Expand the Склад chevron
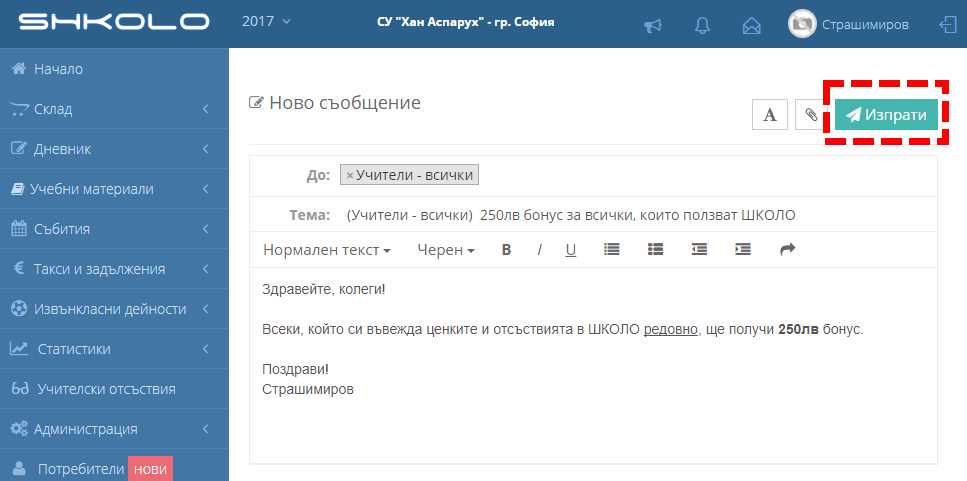Screen dimensions: 967x481 pos(205,109)
